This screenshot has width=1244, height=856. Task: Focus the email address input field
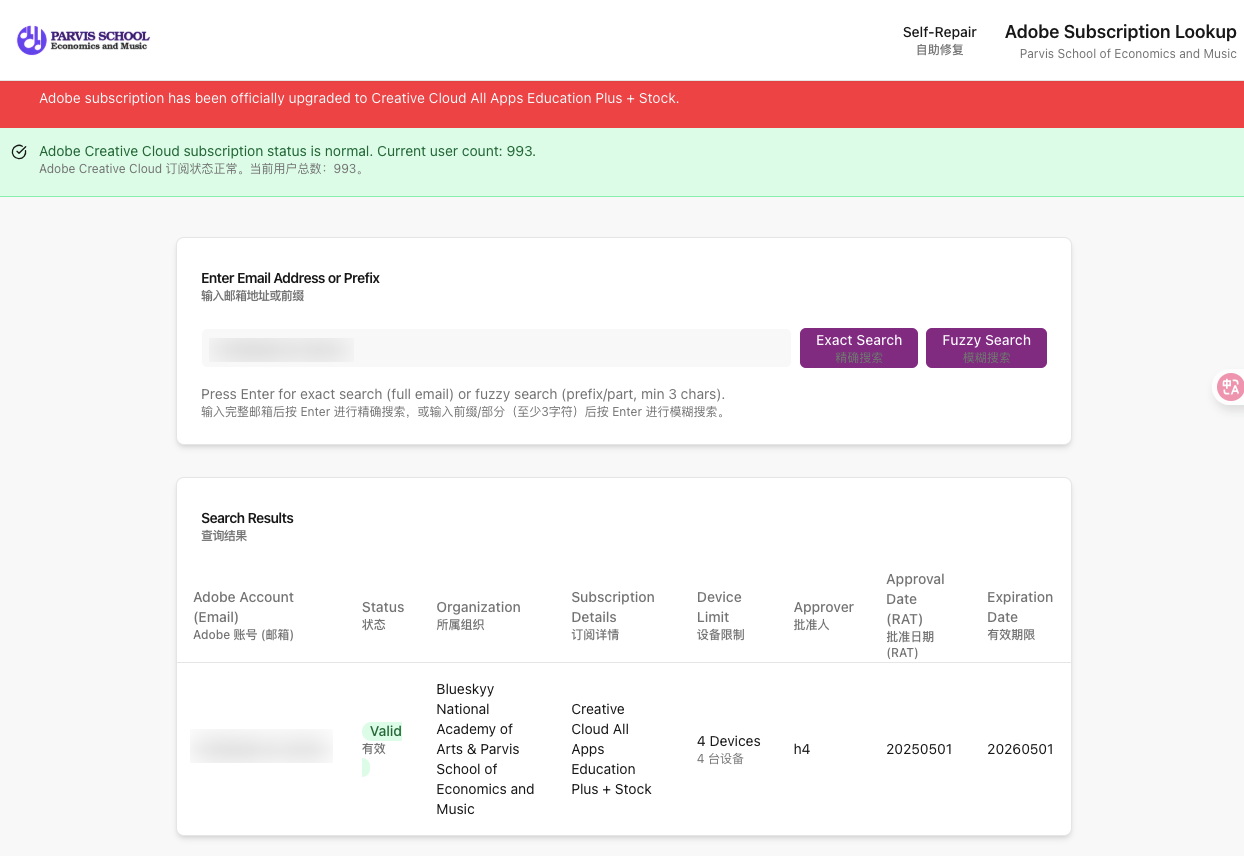pyautogui.click(x=496, y=348)
